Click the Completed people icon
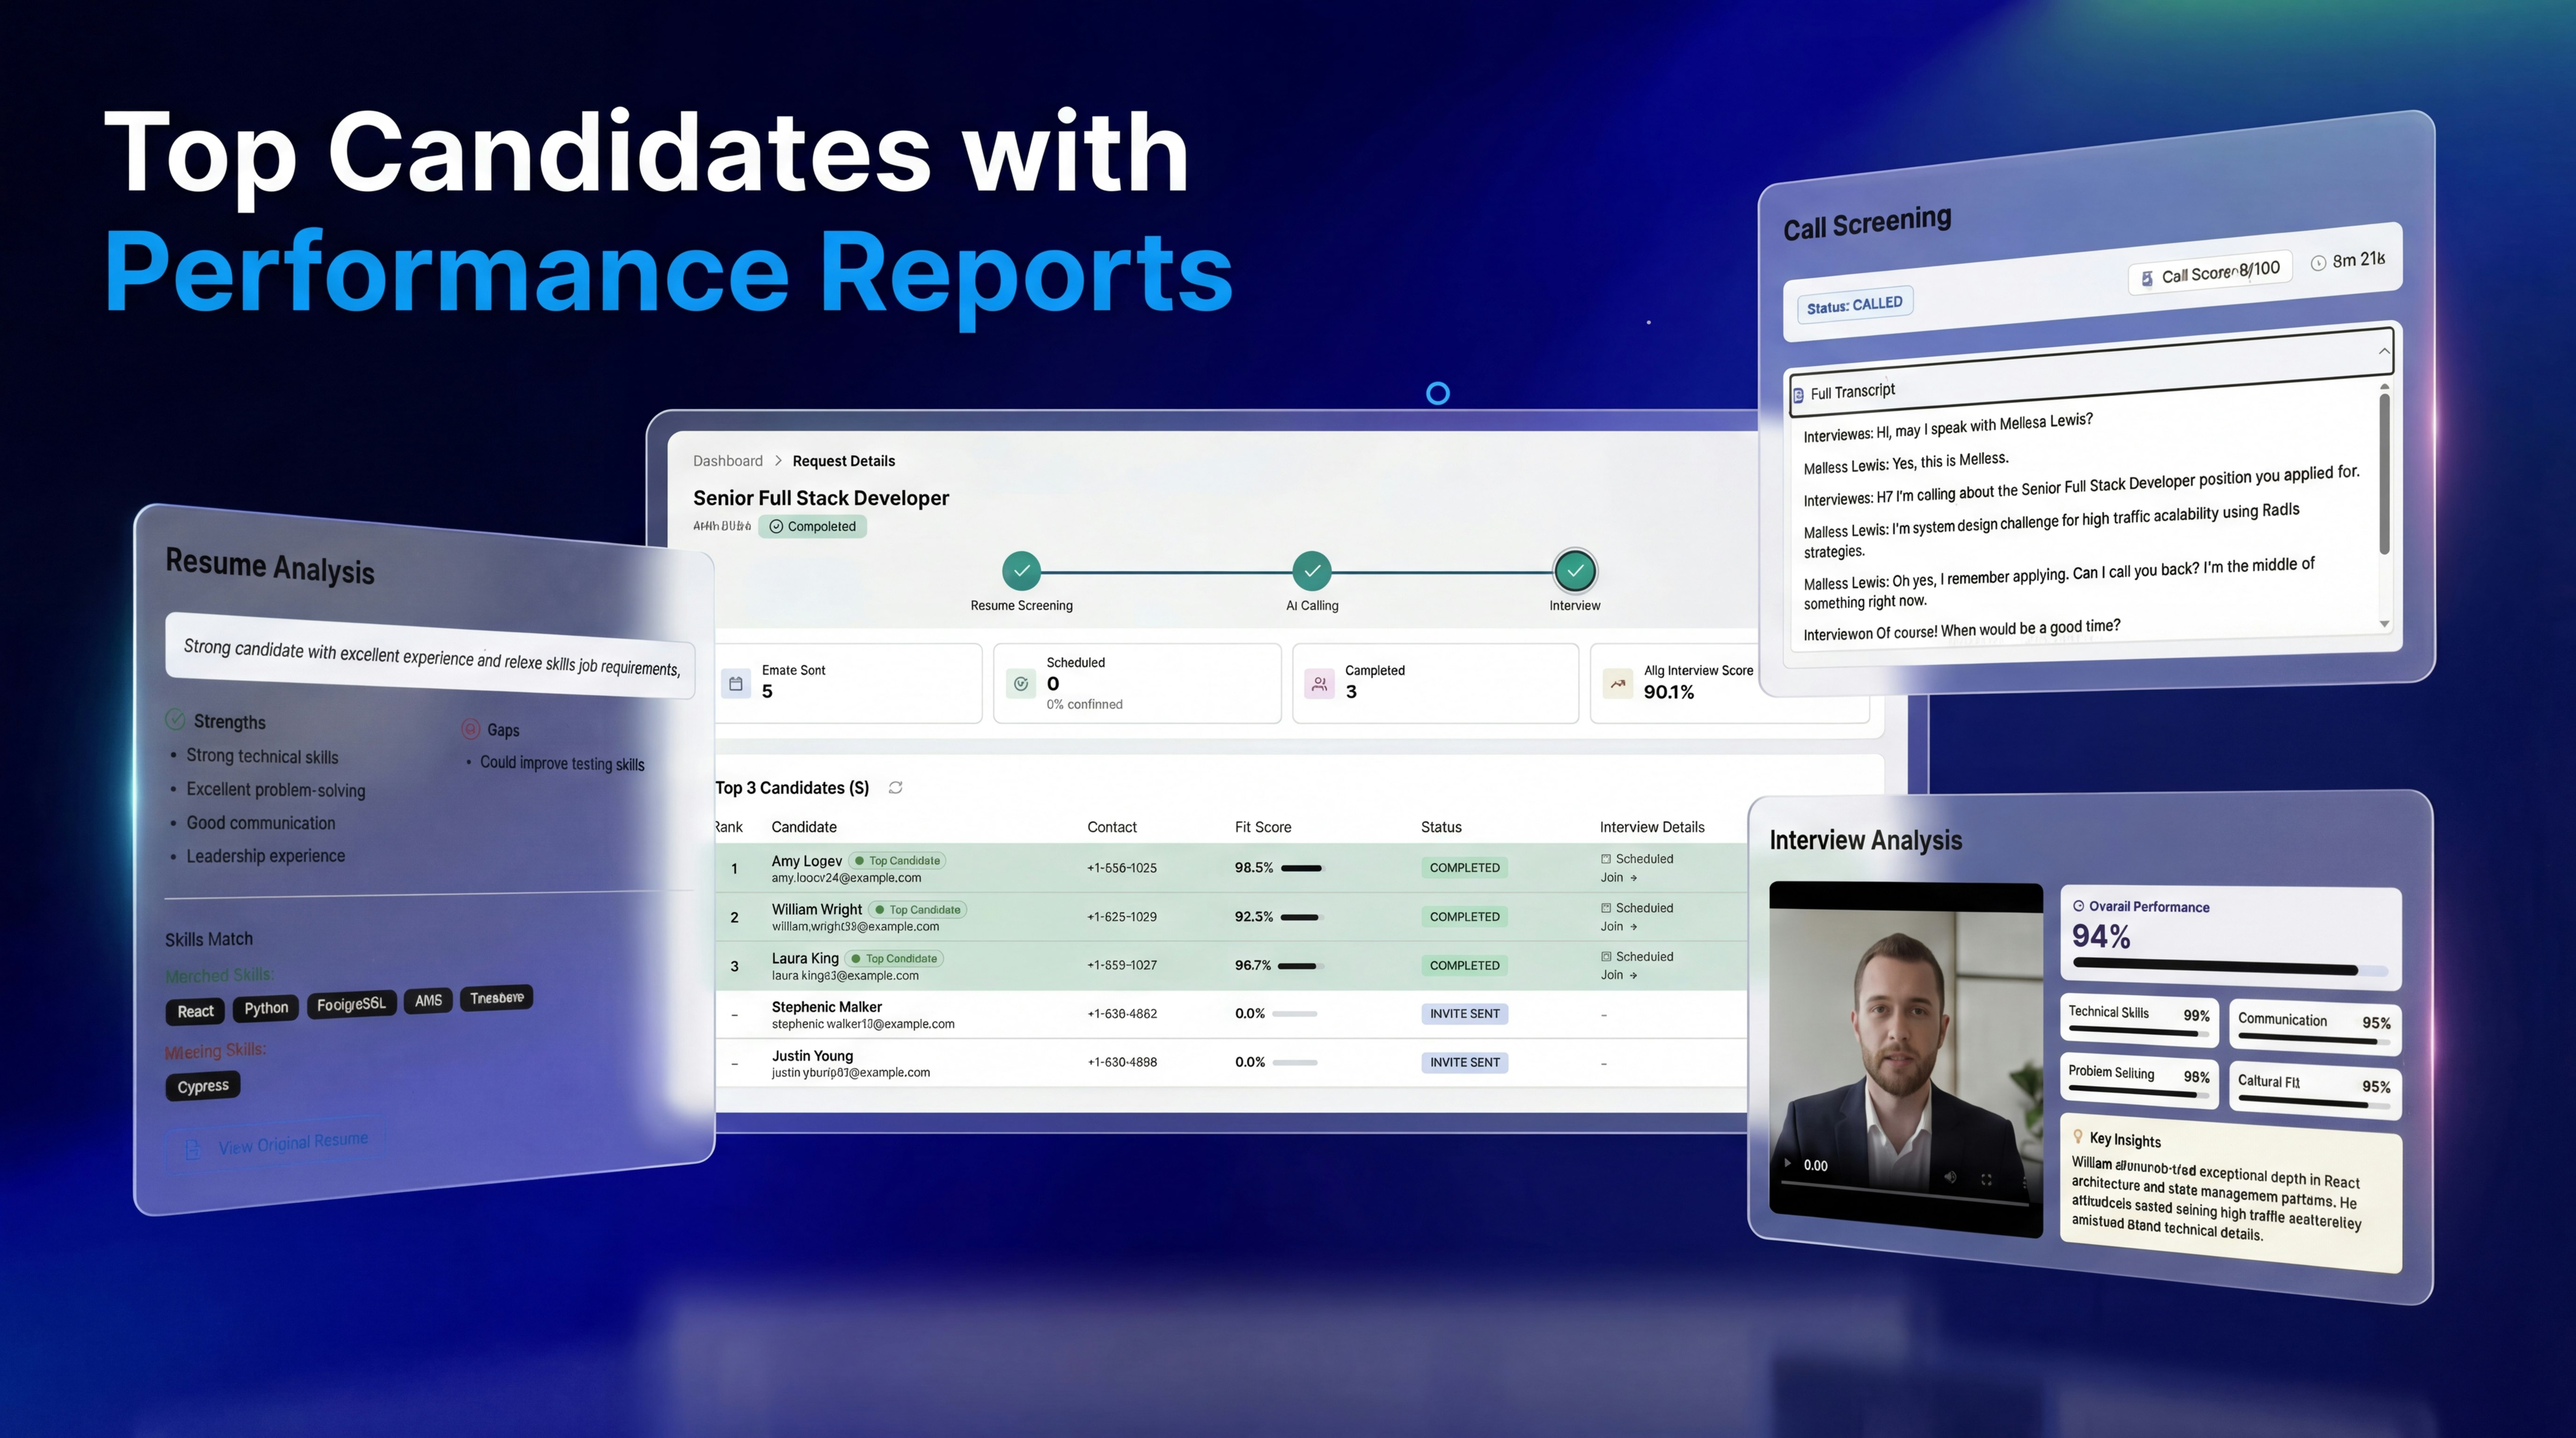Viewport: 2576px width, 1438px height. 1319,684
